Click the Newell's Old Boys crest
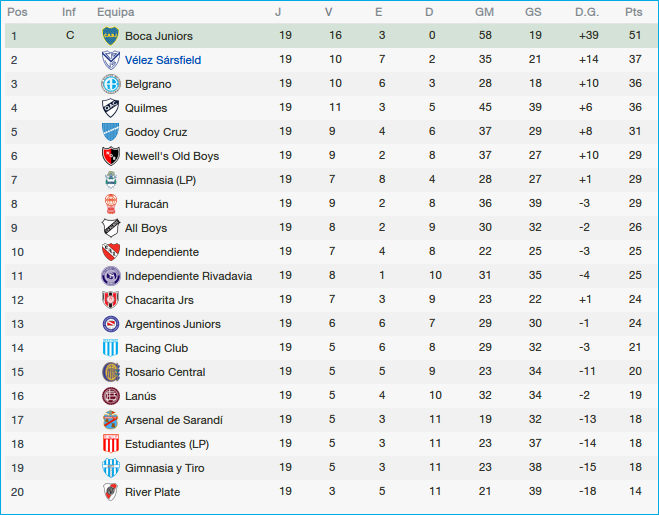Image resolution: width=659 pixels, height=515 pixels. [x=110, y=156]
